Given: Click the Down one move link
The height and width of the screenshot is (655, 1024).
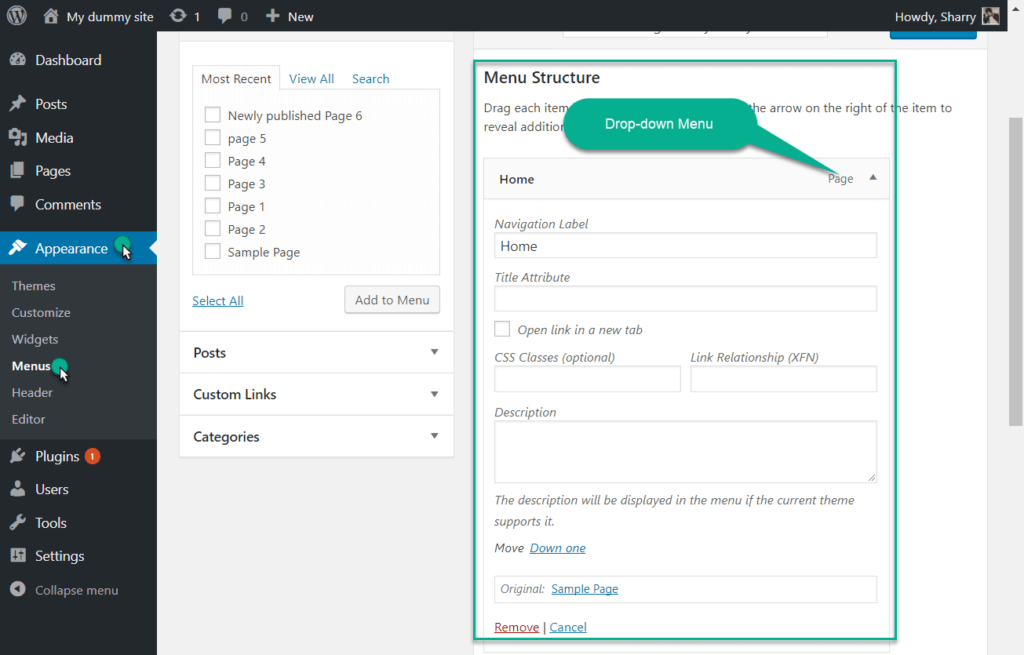Looking at the screenshot, I should coord(557,548).
